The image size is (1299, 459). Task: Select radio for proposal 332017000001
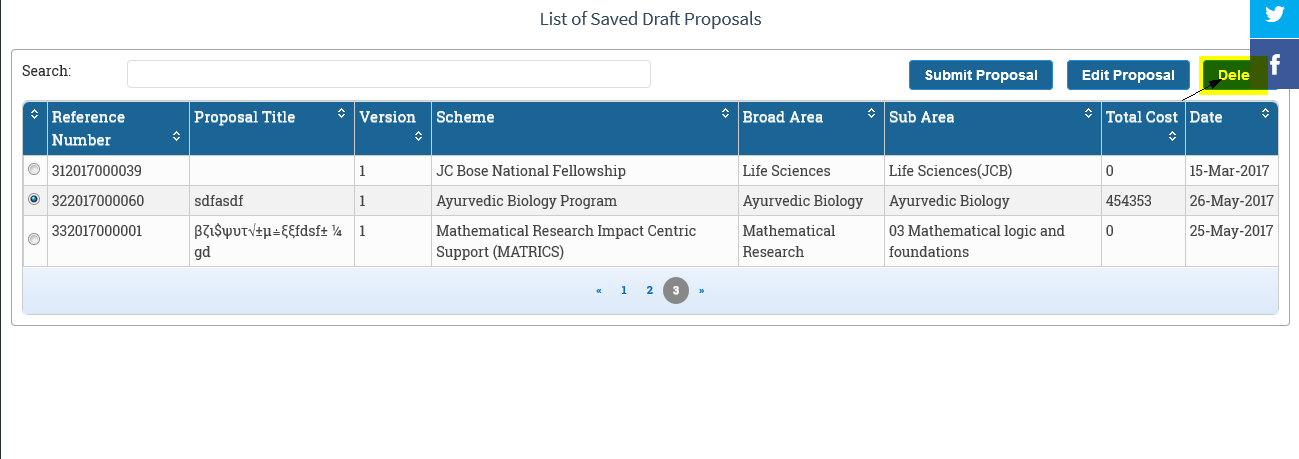tap(35, 239)
